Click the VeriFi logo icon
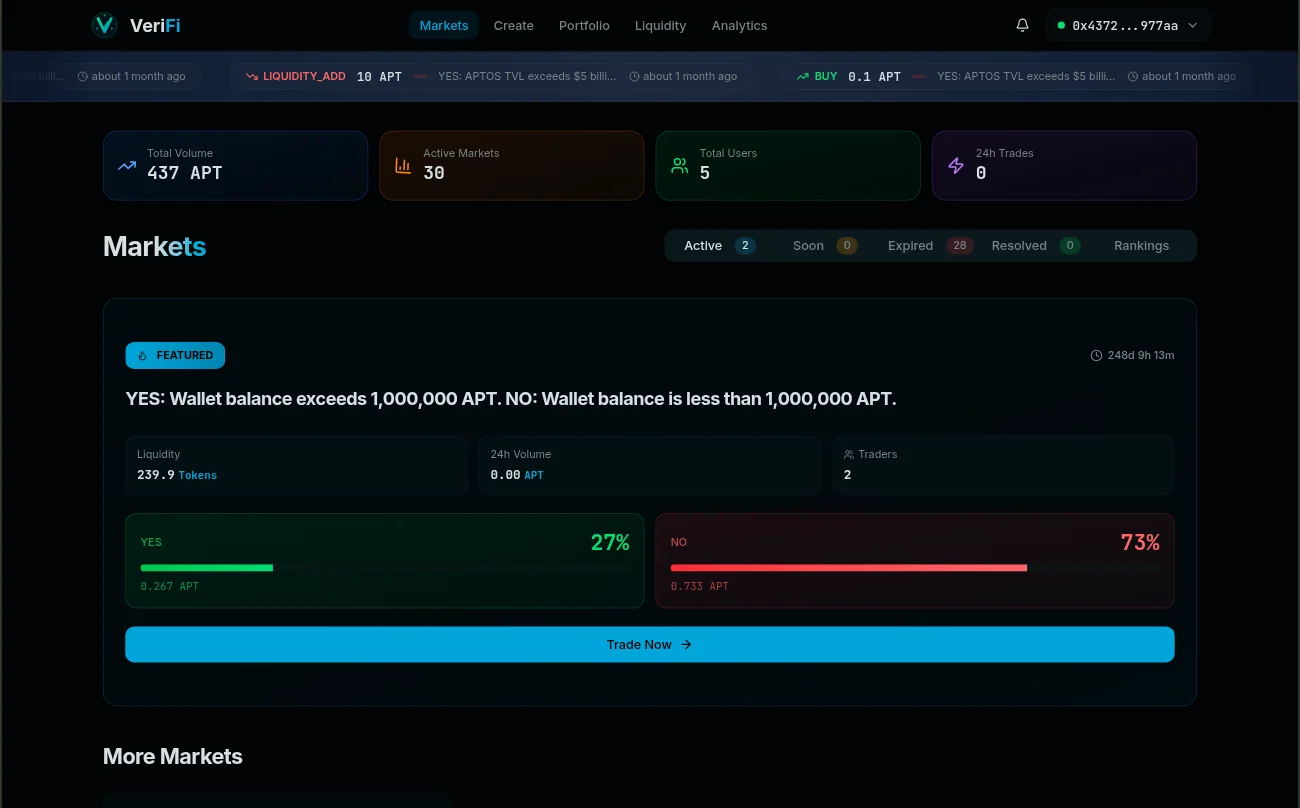Viewport: 1300px width, 808px height. click(104, 24)
